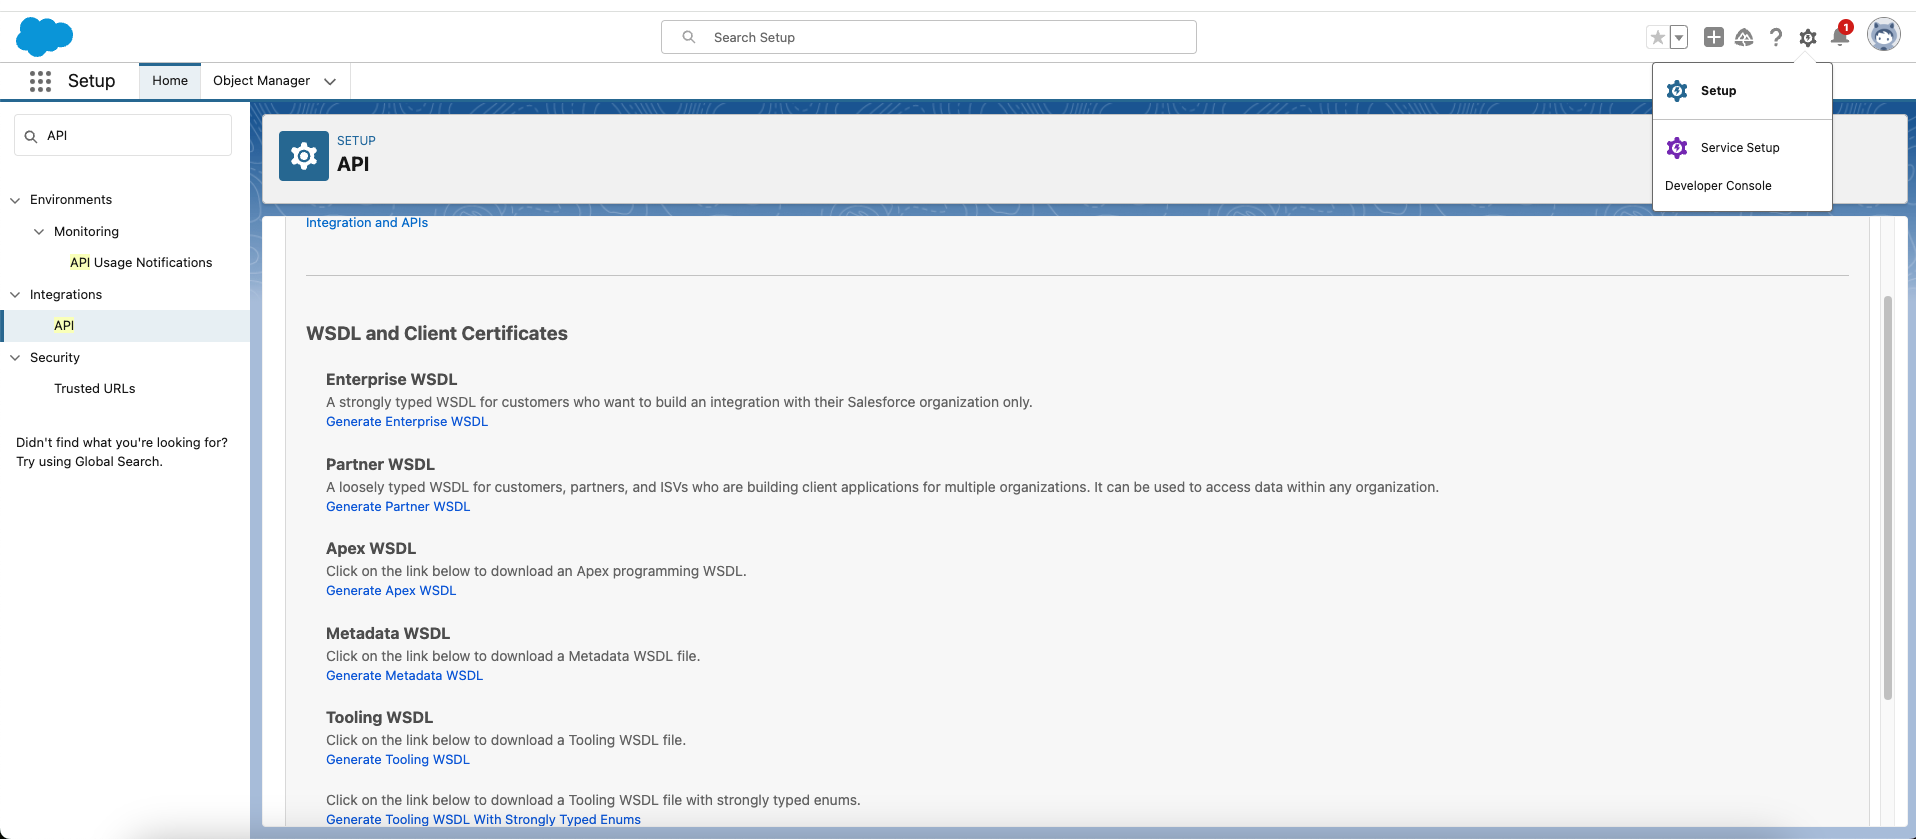Open API Usage Notifications item
1916x839 pixels.
[x=141, y=263]
